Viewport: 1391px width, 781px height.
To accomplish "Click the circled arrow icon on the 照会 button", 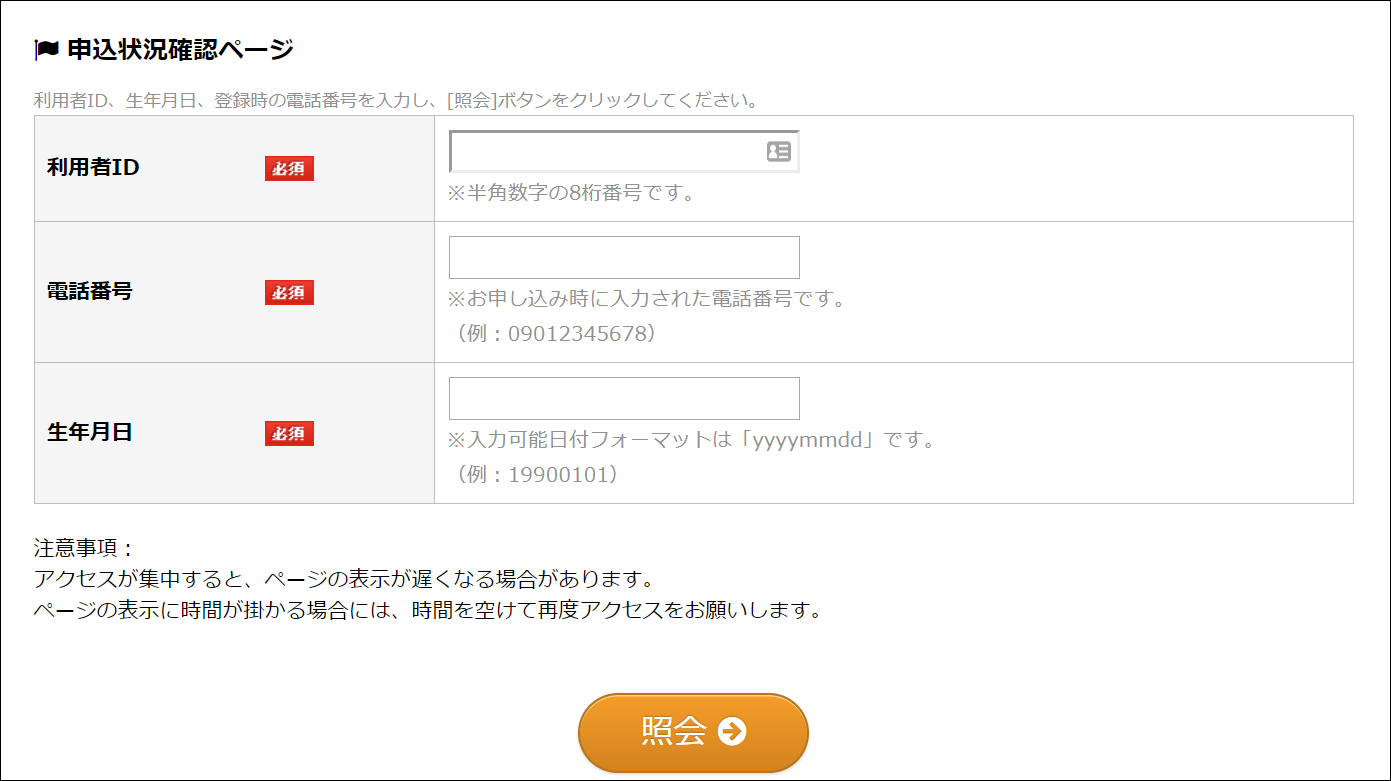I will coord(732,732).
